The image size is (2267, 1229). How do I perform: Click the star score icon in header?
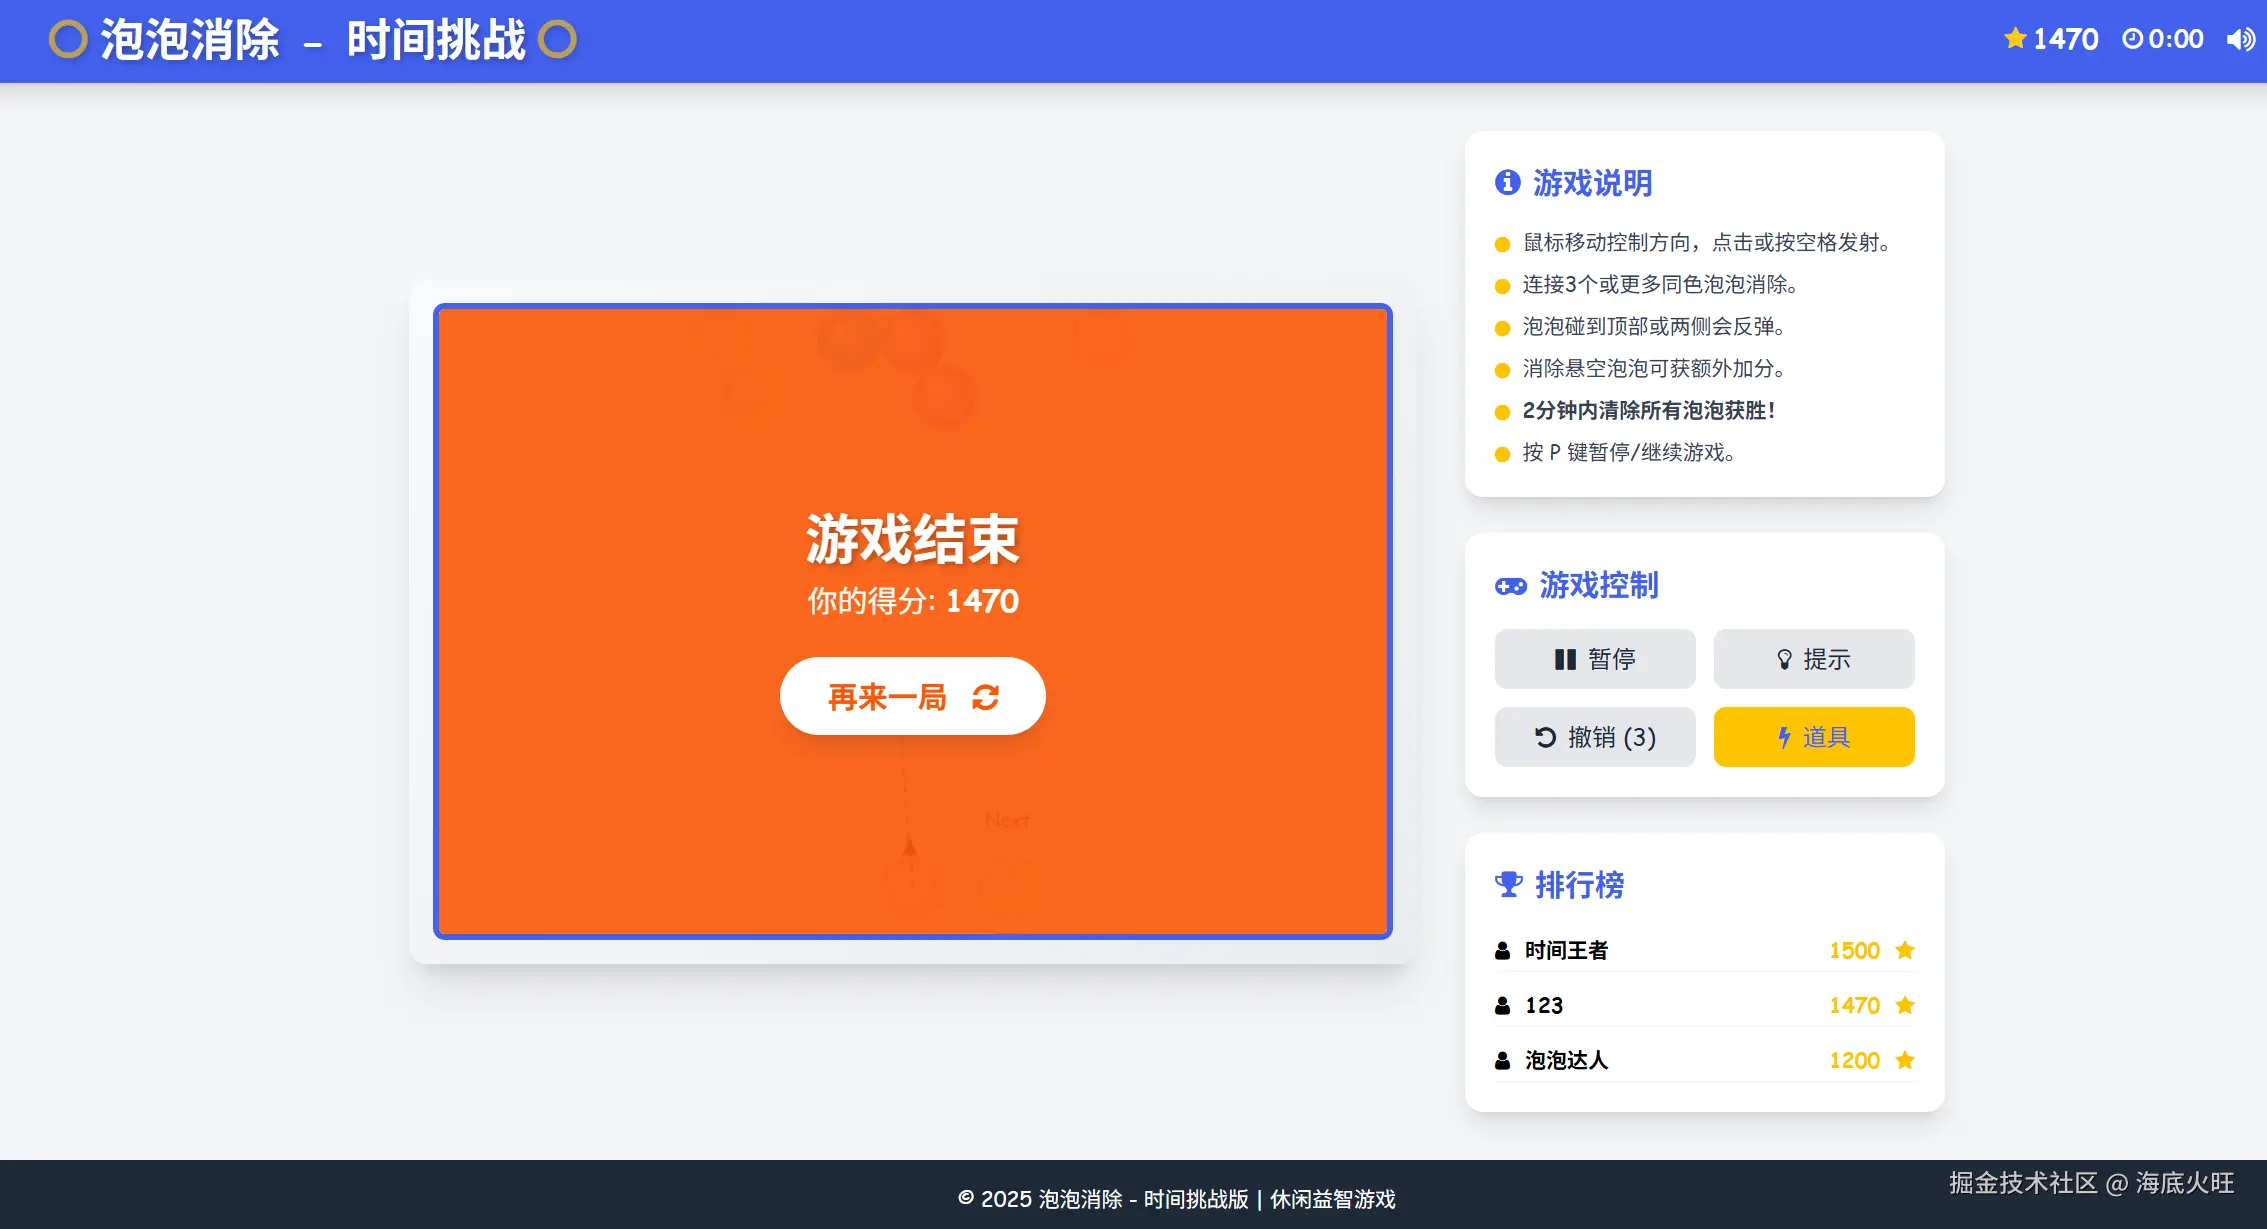[2015, 39]
